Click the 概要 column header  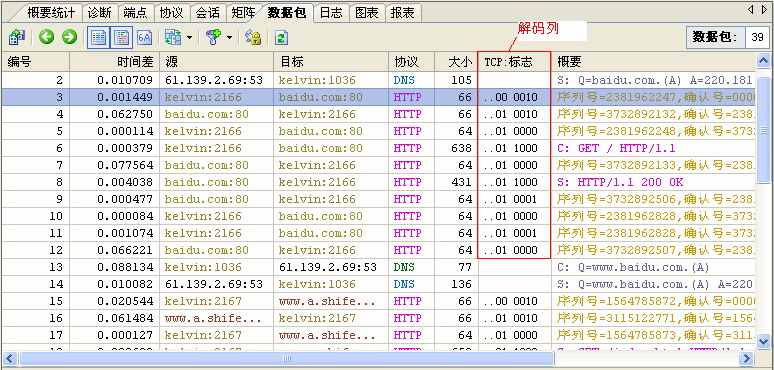(x=653, y=62)
